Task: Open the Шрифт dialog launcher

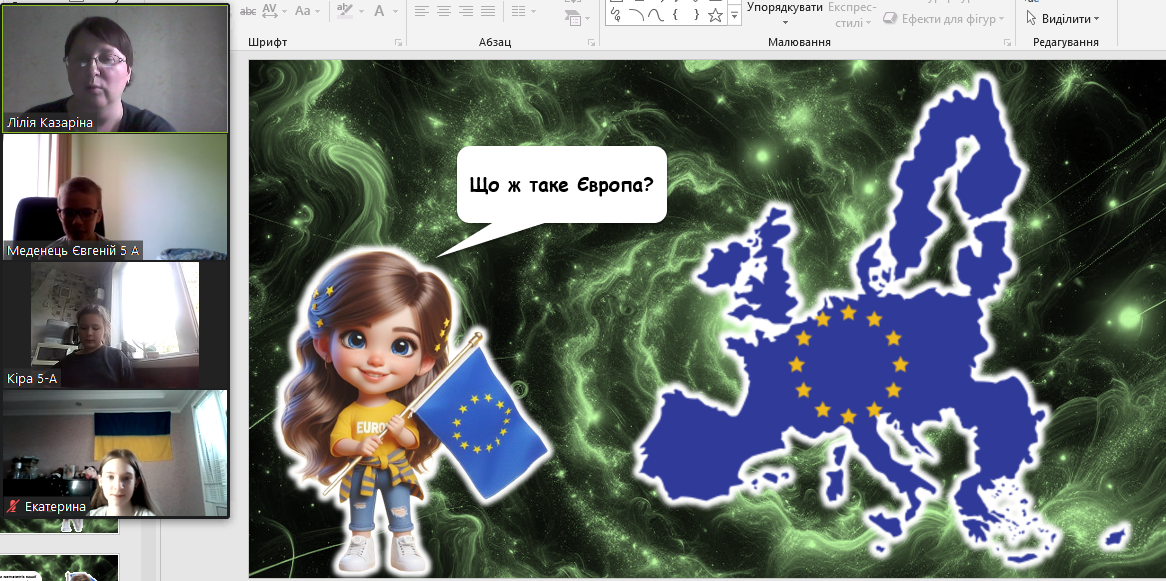Action: tap(399, 42)
